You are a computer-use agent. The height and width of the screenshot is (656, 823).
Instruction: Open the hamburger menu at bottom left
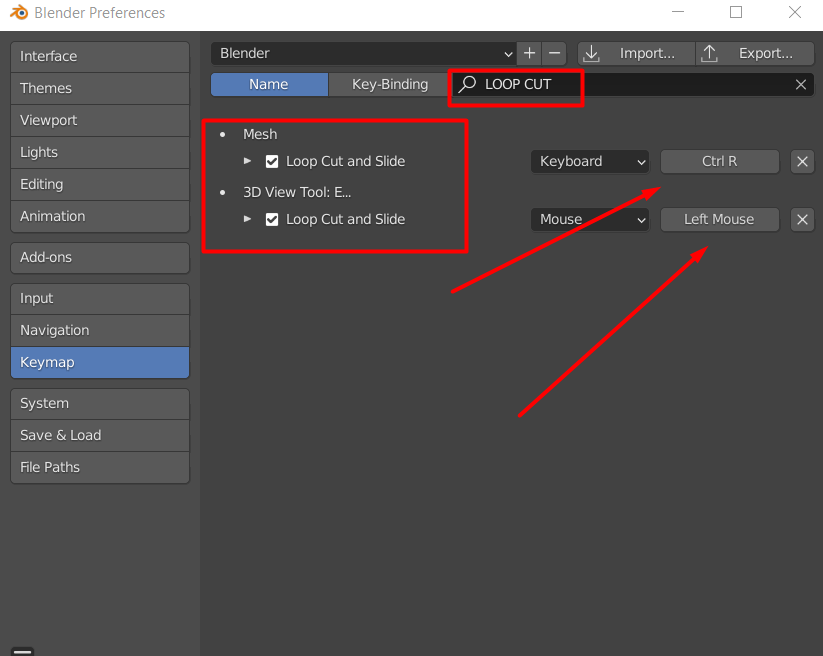point(23,651)
